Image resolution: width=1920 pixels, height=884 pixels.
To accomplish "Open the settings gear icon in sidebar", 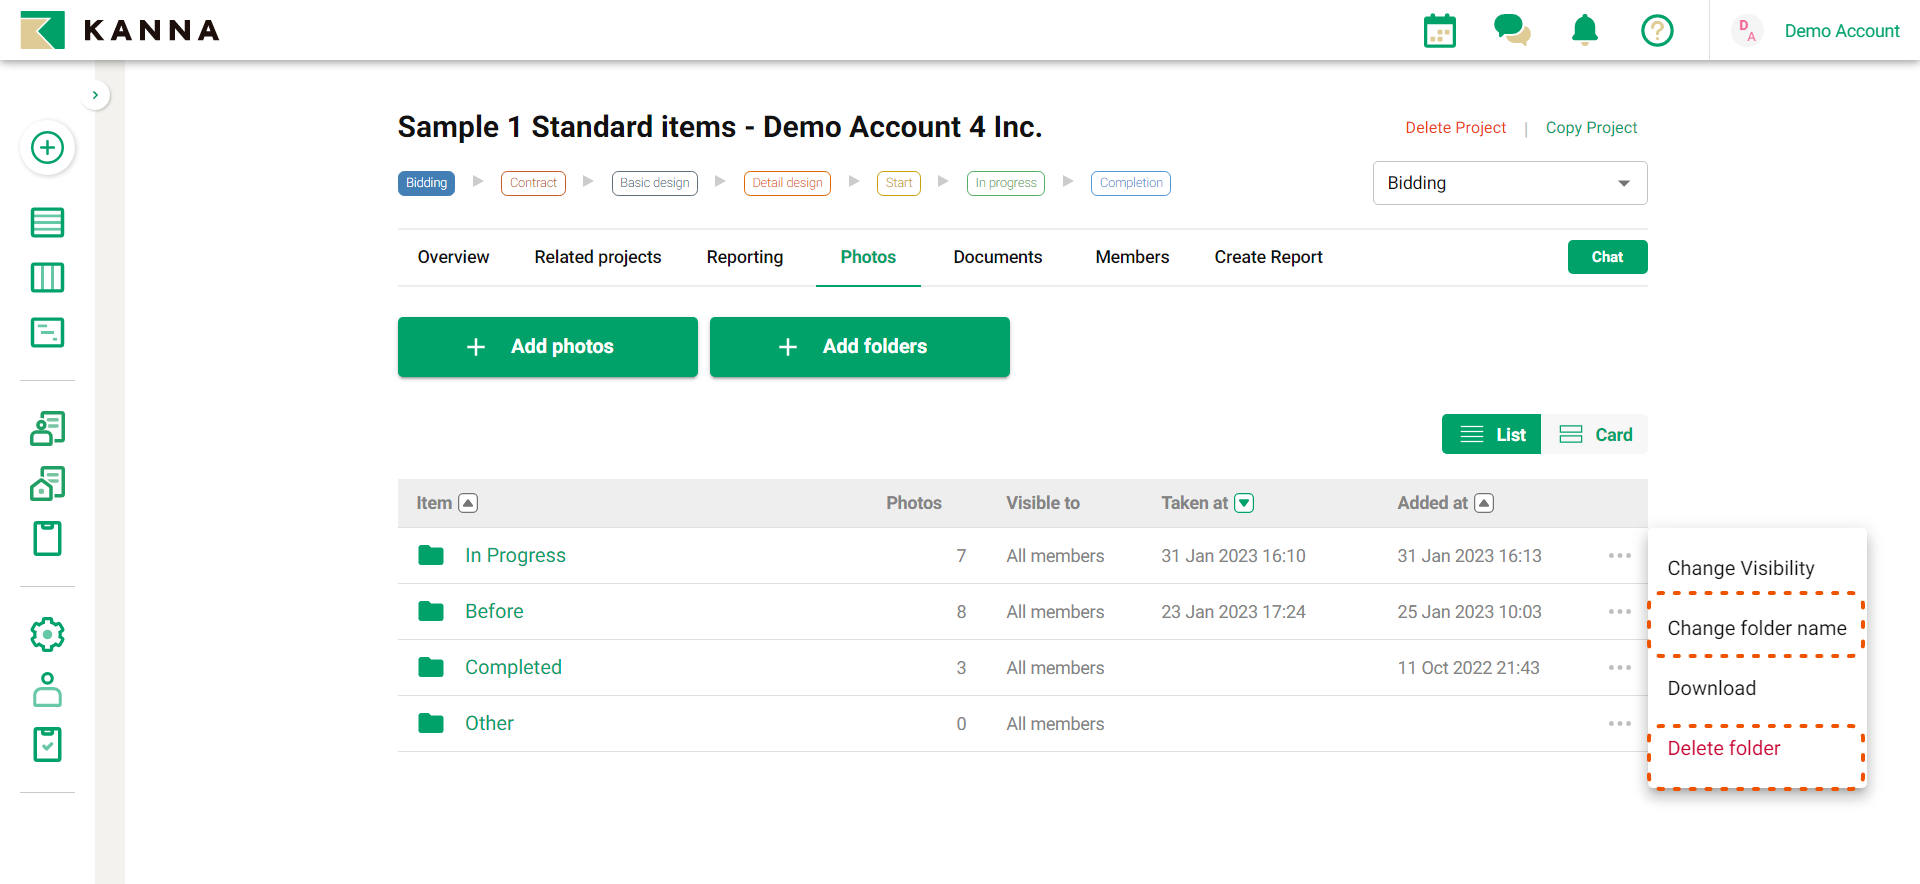I will coord(47,634).
